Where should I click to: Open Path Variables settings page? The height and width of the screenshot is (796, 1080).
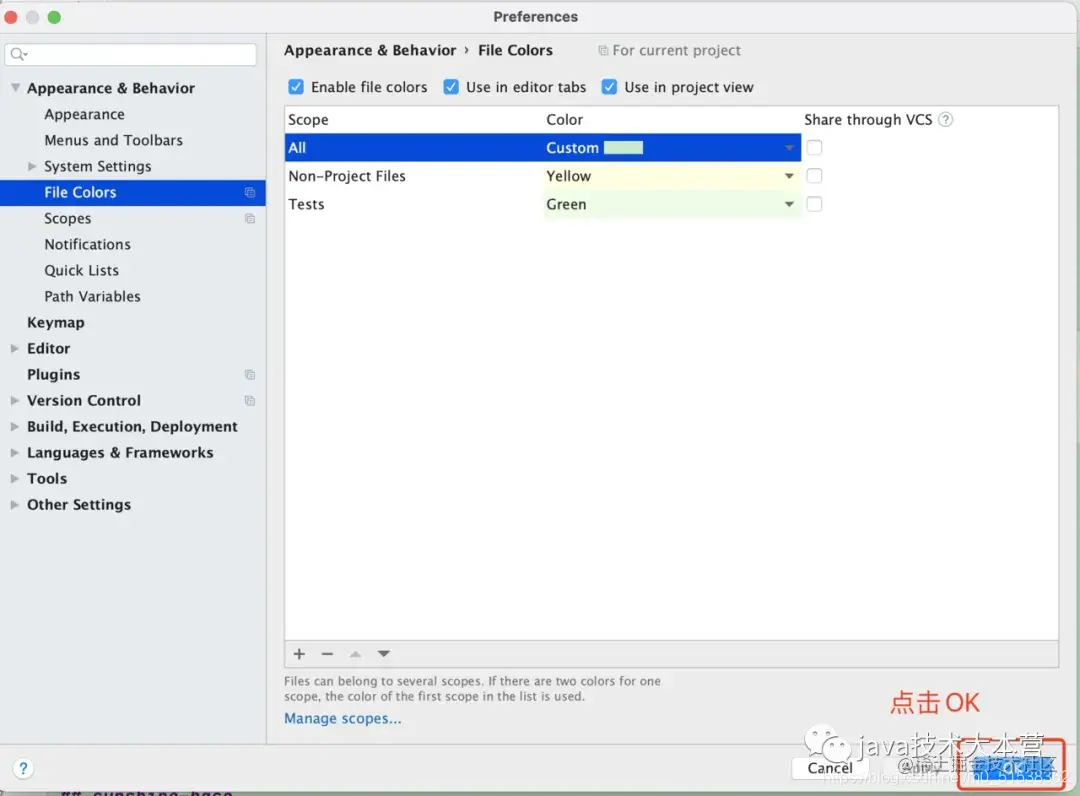92,297
